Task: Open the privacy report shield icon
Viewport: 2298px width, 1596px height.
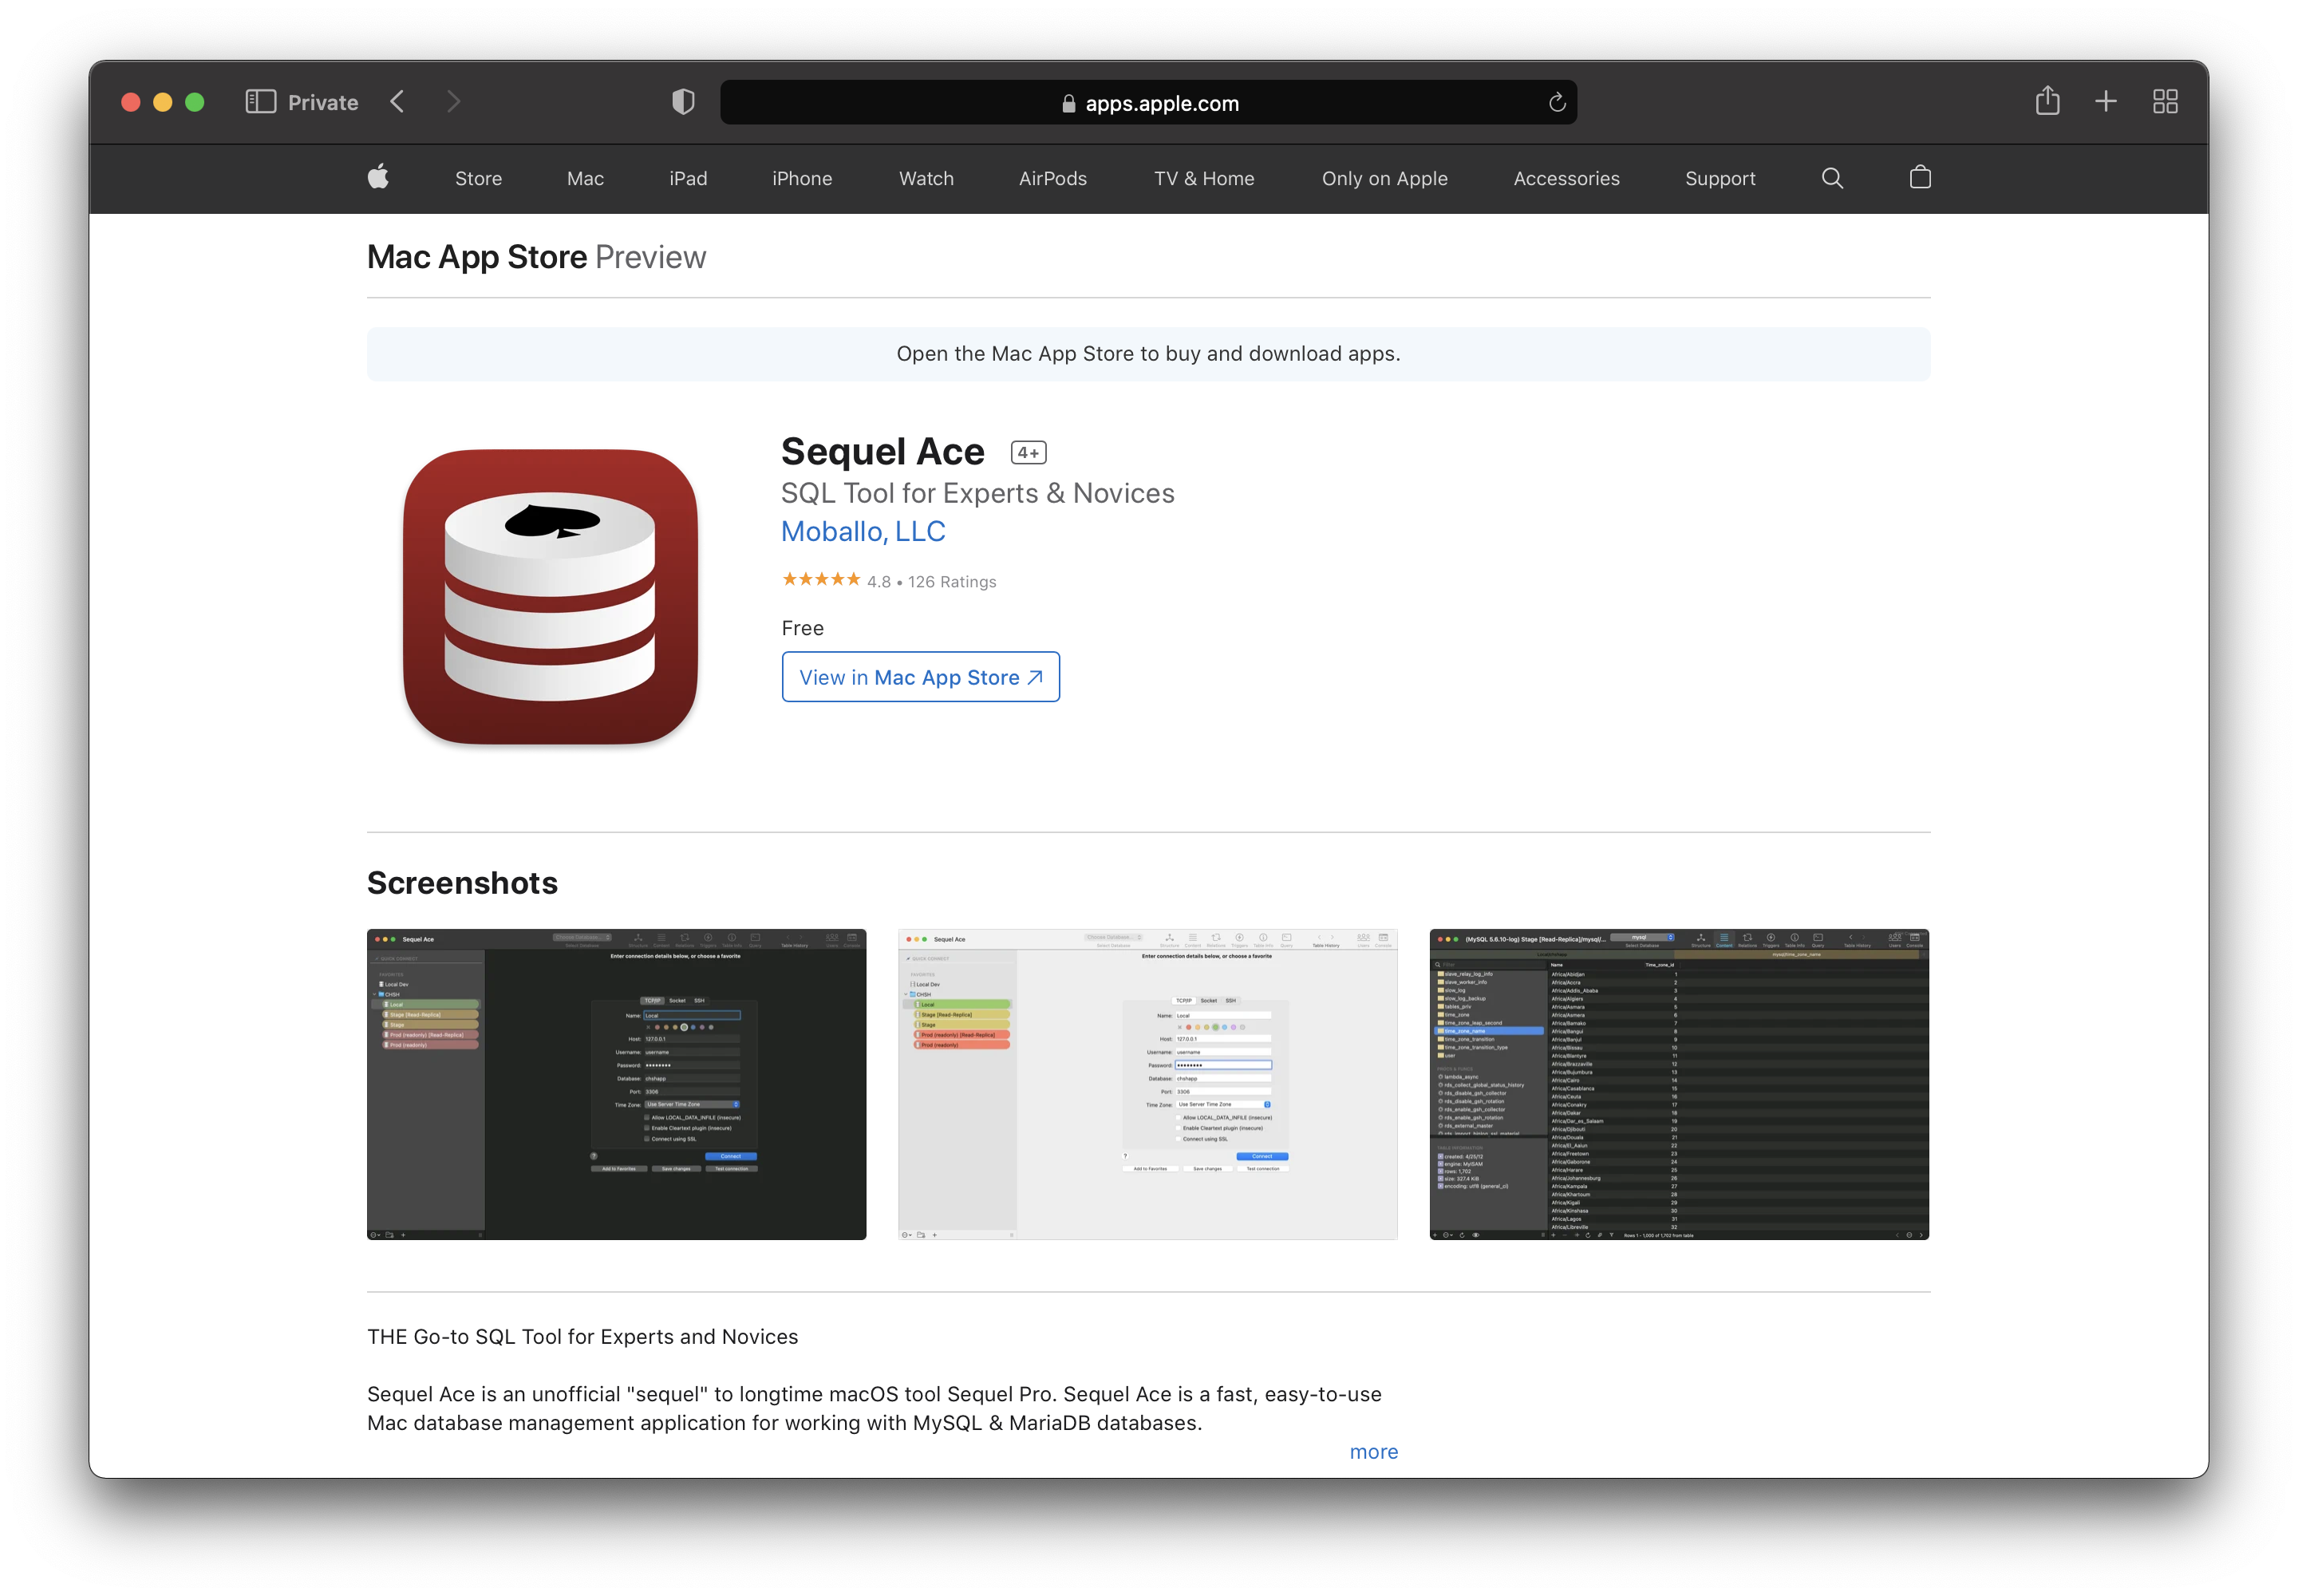Action: tap(683, 102)
